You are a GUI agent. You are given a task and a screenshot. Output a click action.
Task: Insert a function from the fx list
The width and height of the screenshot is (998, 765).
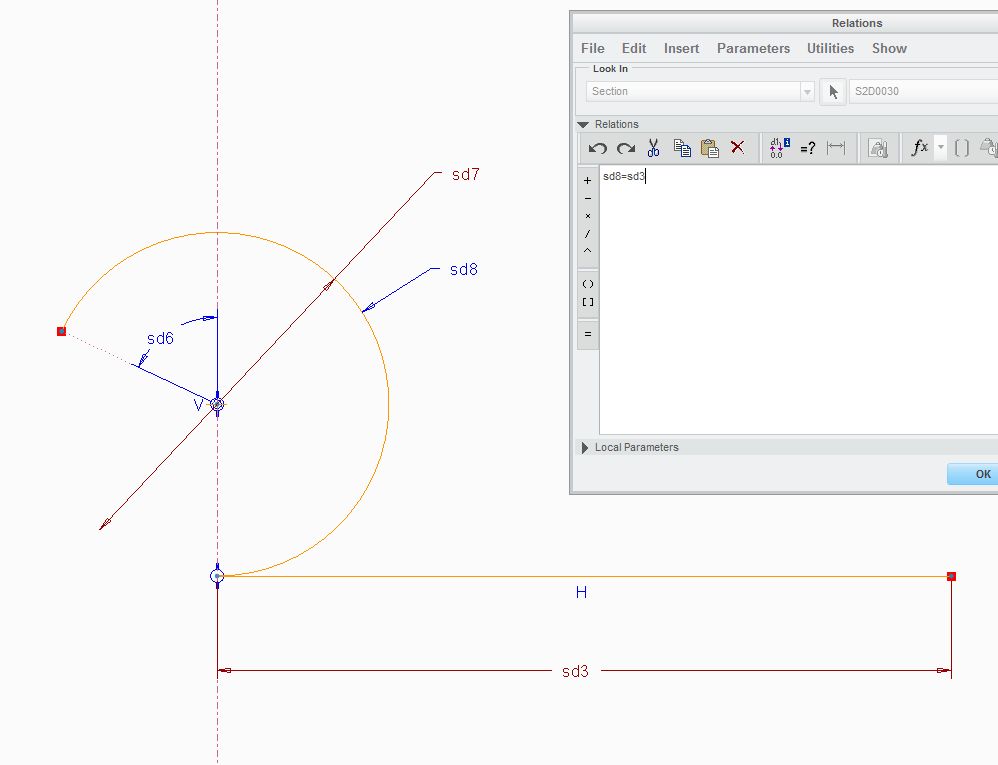[x=919, y=148]
